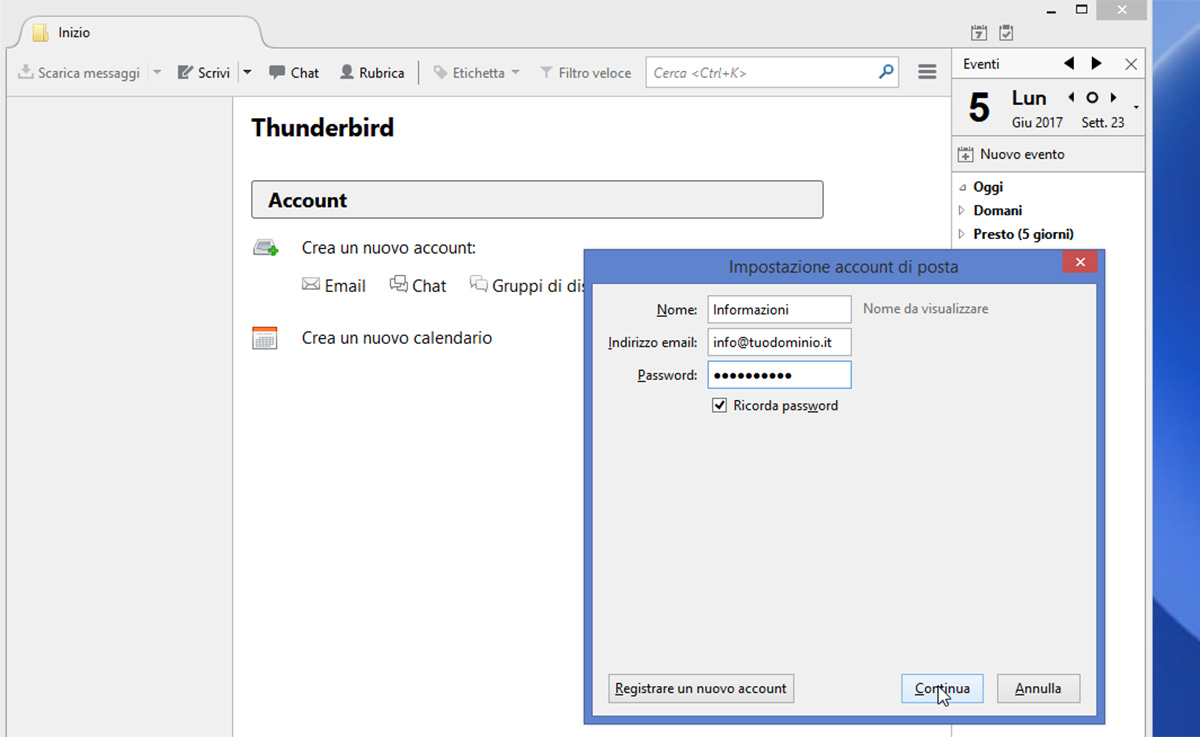Close the Impostazione account di posta dialog
The width and height of the screenshot is (1200, 737).
coord(1080,262)
